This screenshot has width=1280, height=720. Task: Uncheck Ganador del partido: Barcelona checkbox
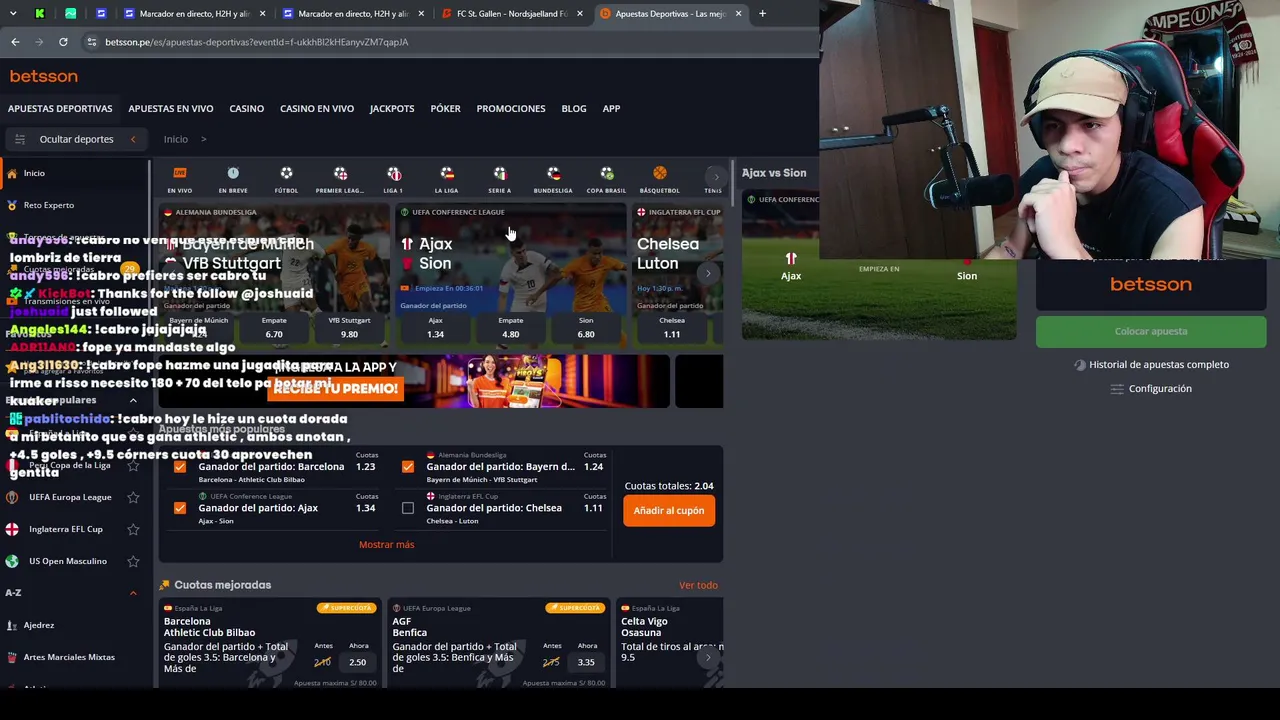[x=180, y=467]
